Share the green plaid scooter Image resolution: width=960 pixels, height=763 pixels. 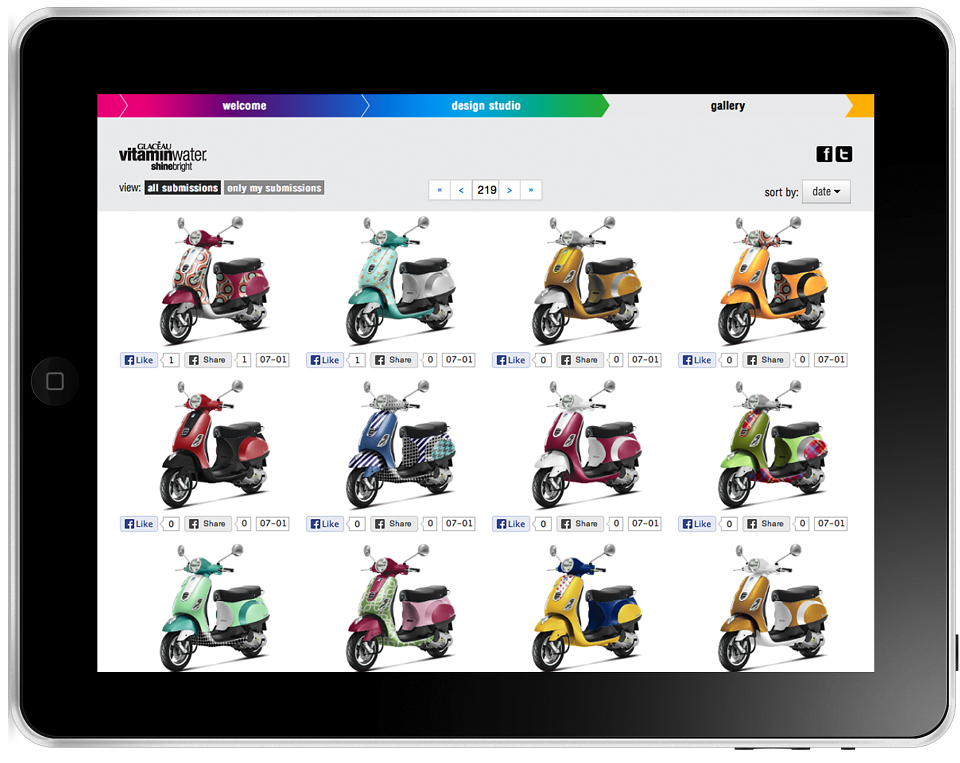766,524
